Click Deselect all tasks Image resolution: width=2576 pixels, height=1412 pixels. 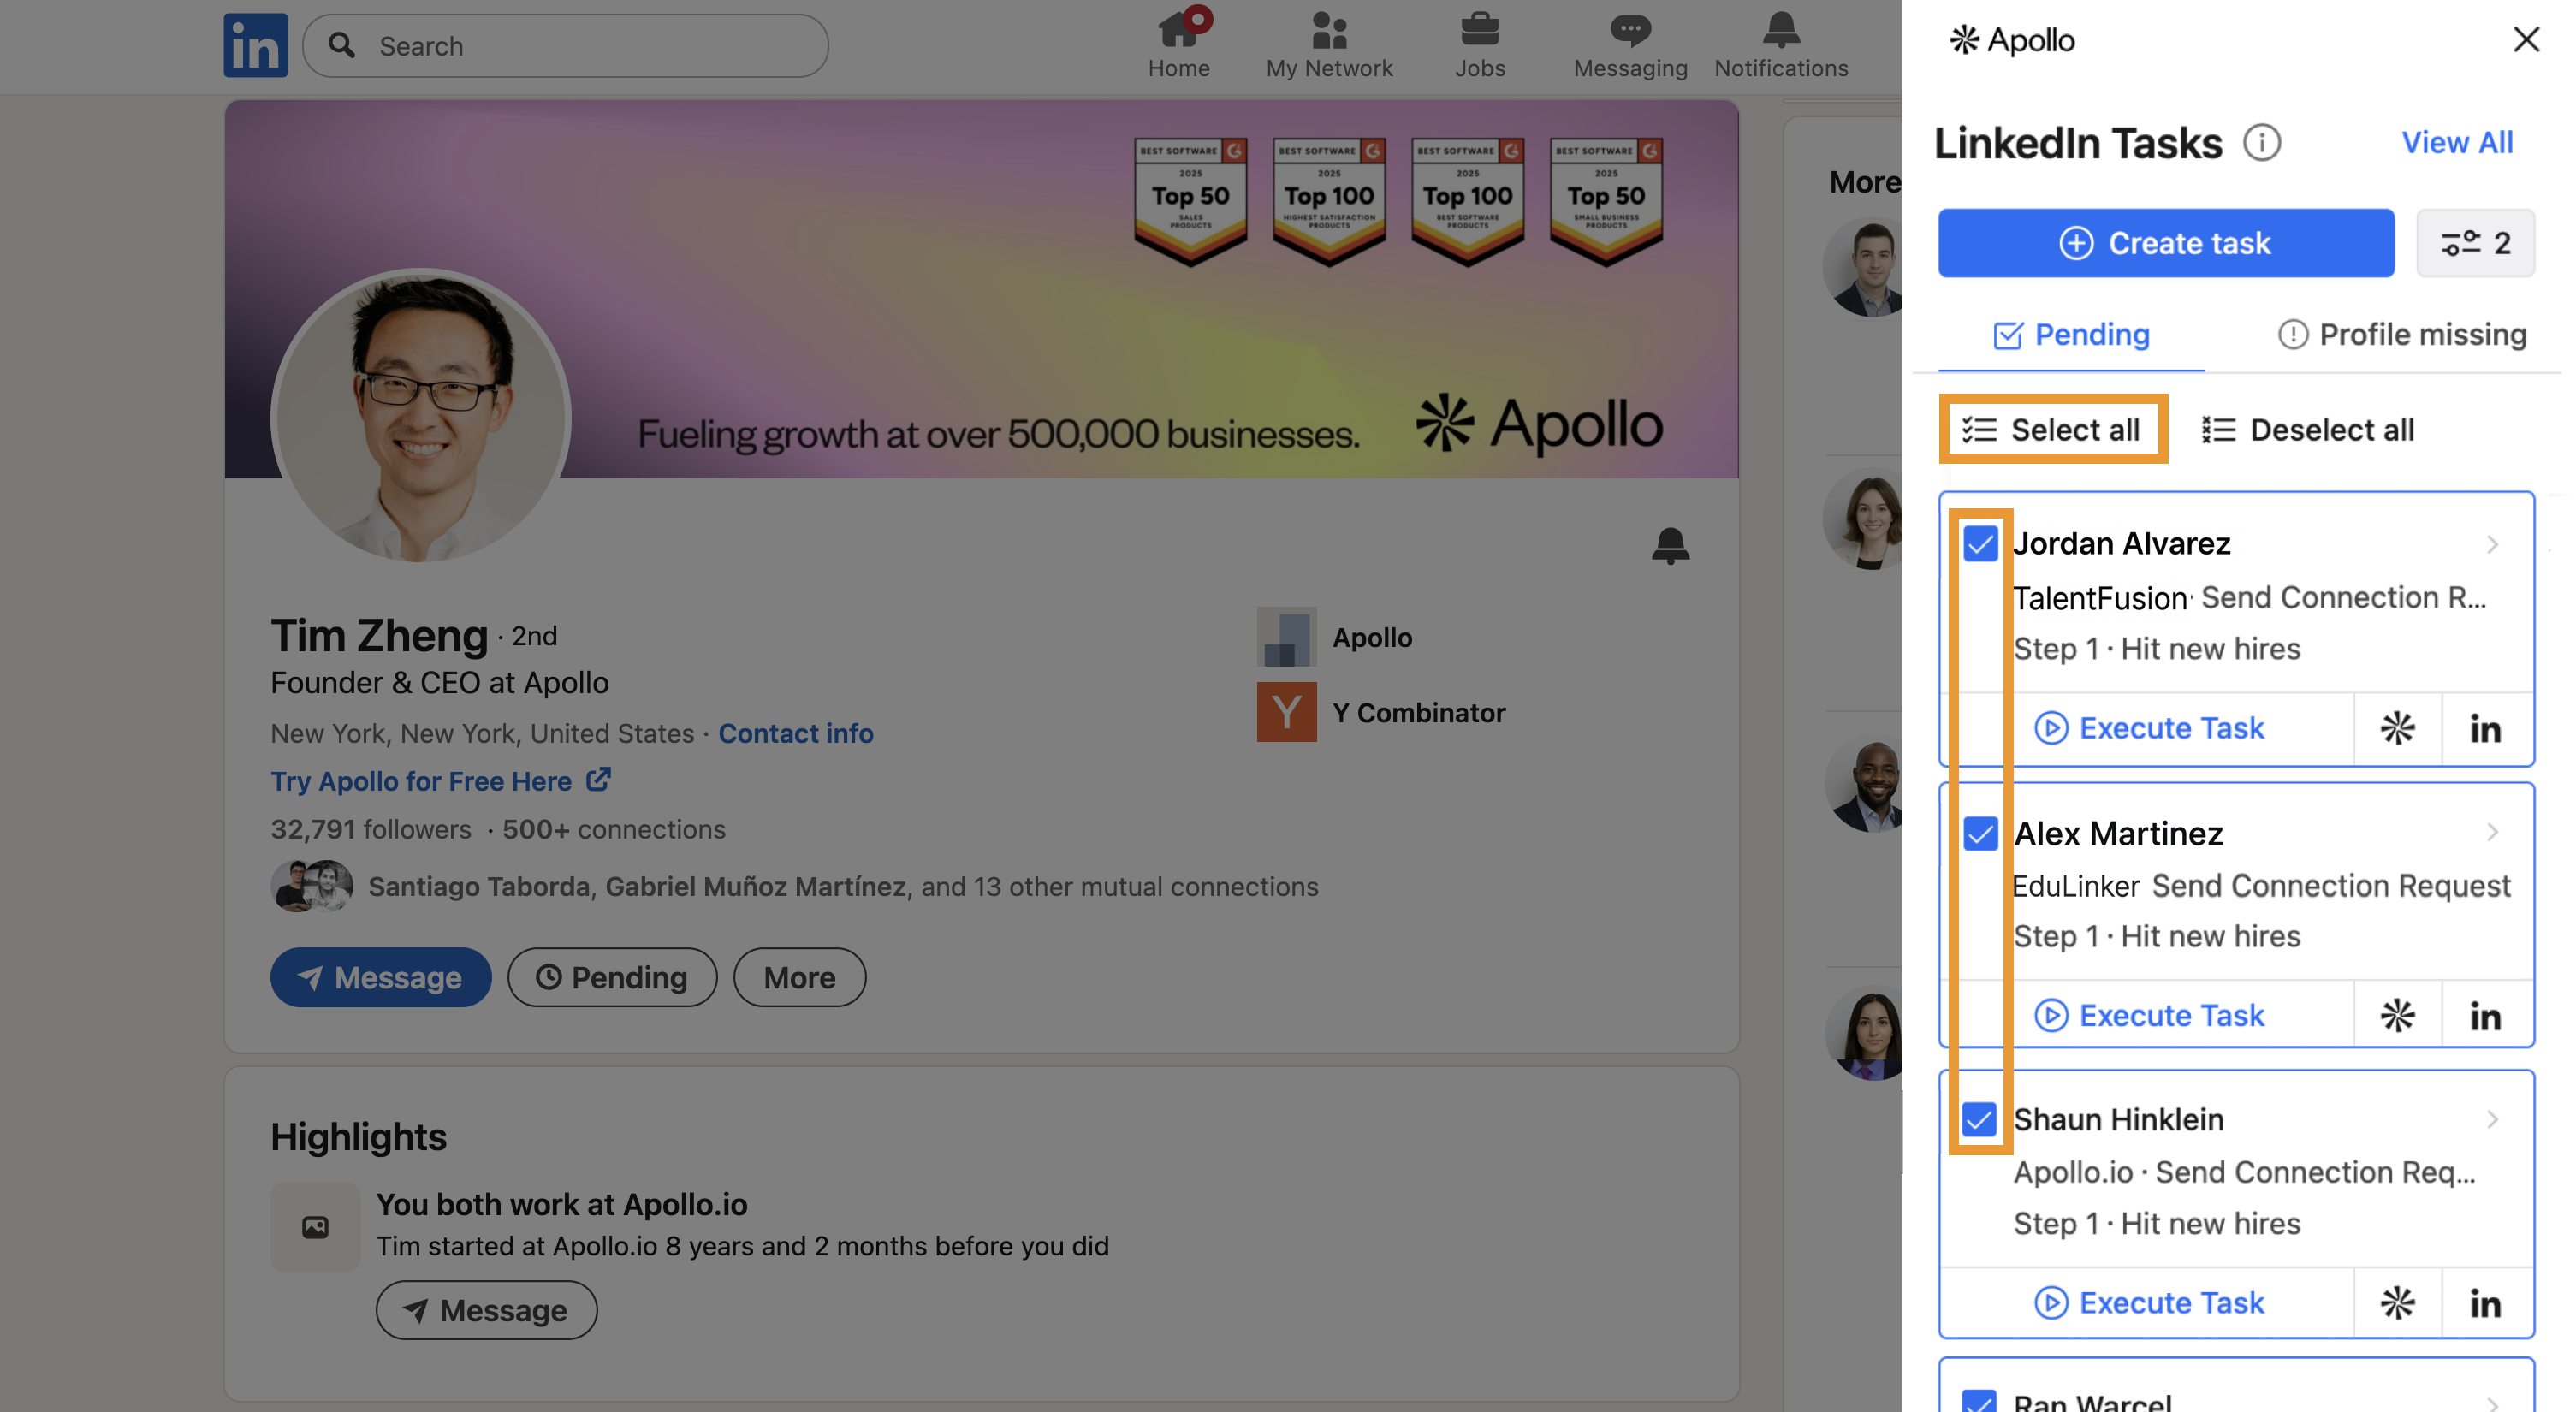tap(2308, 430)
